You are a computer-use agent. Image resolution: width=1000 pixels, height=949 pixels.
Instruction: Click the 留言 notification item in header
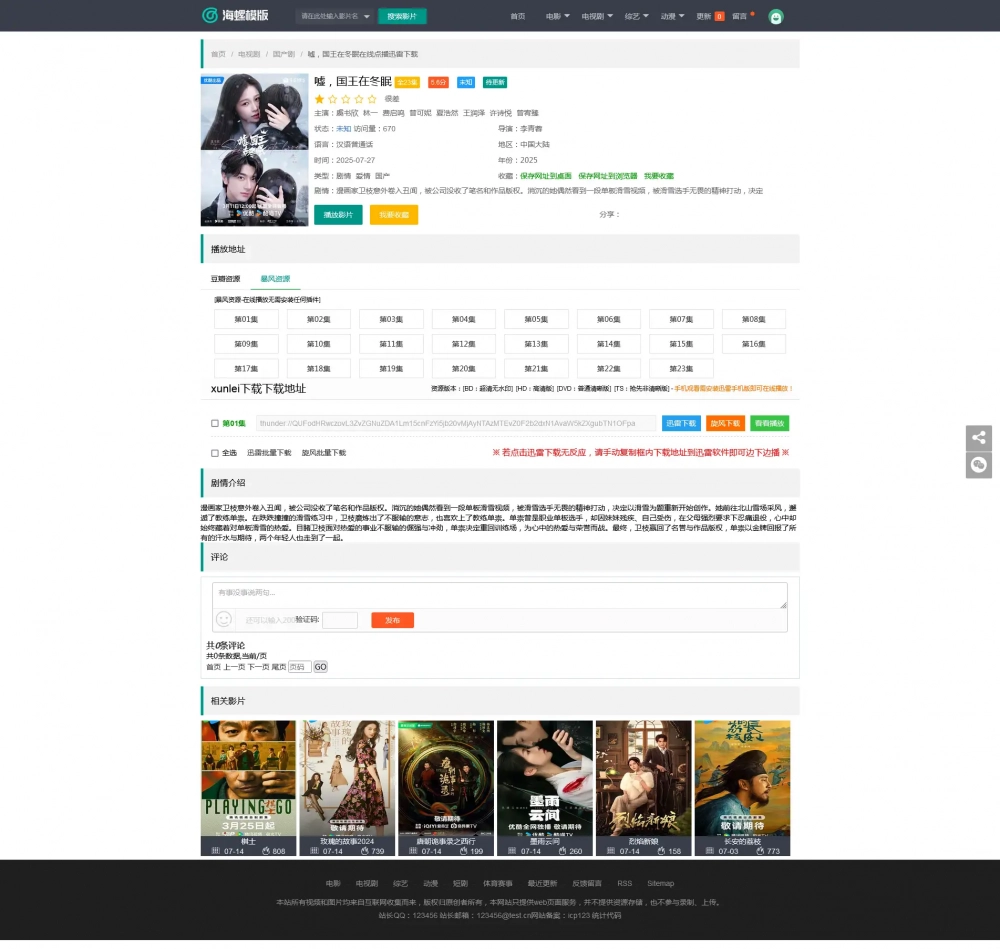tap(741, 16)
